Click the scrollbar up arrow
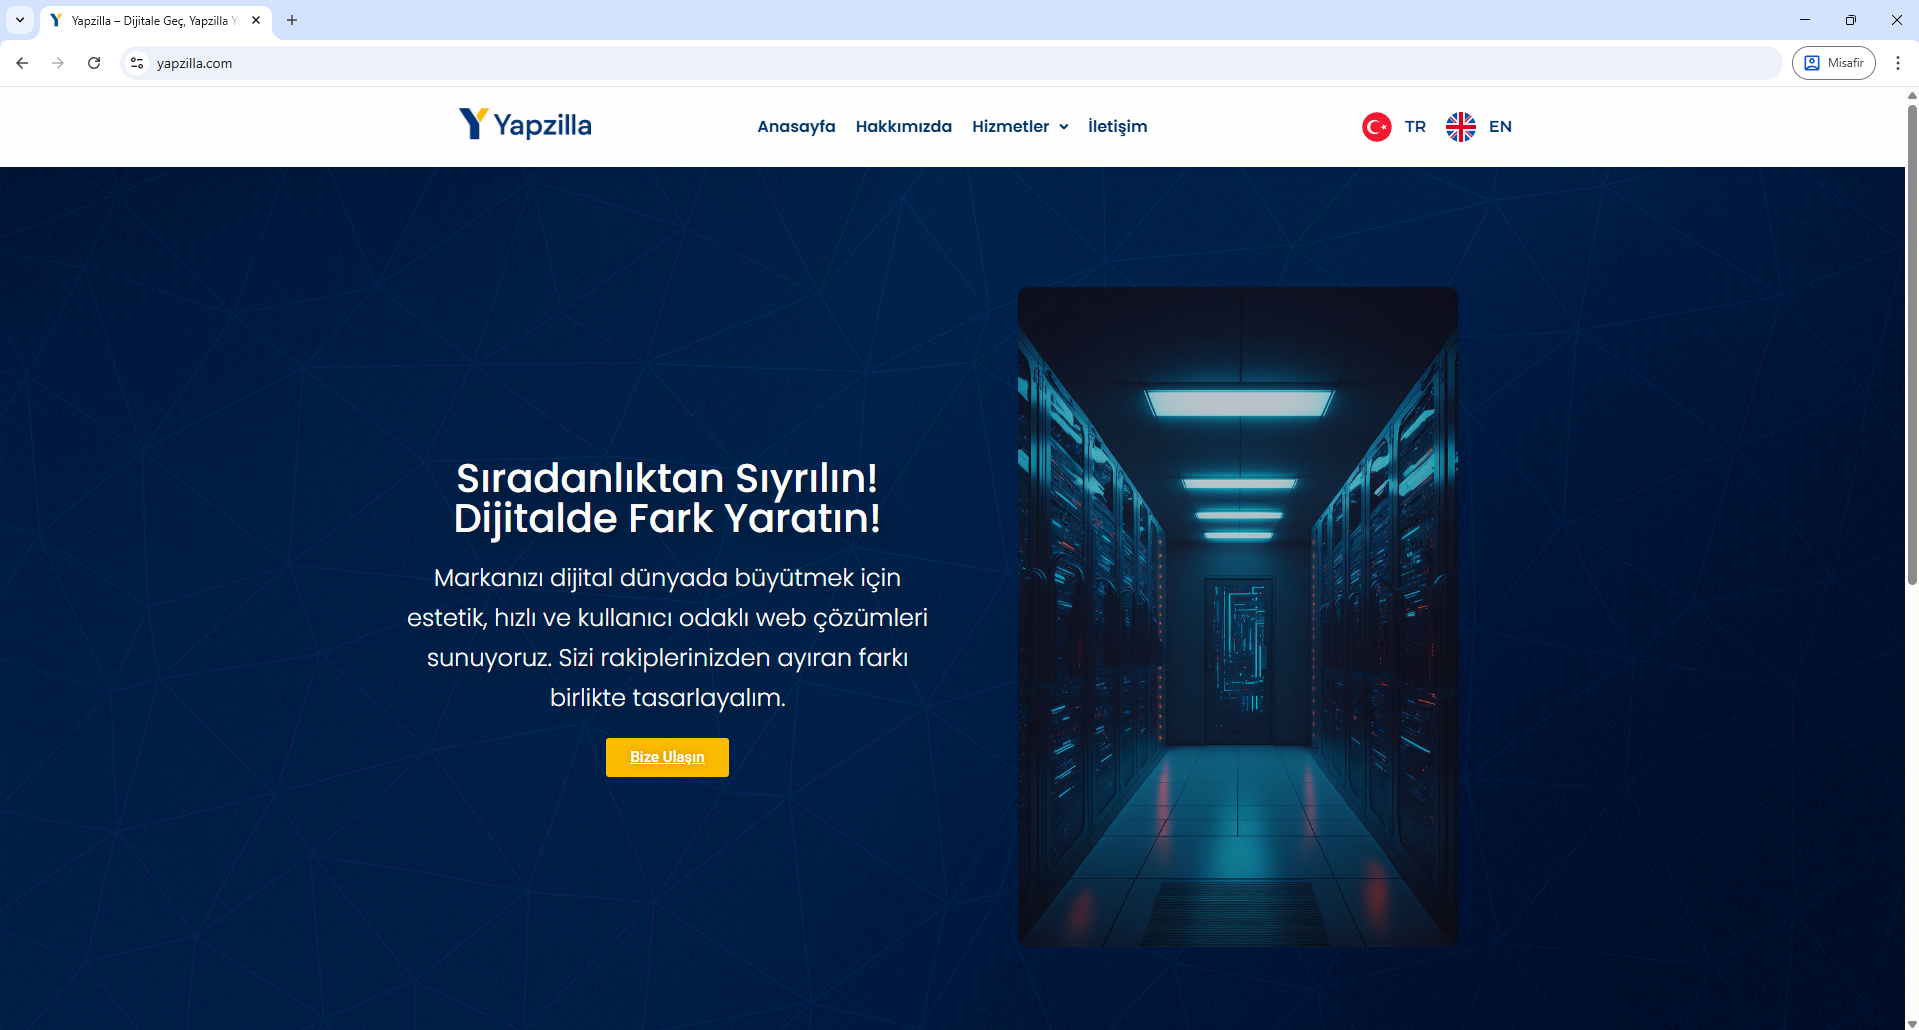 click(x=1912, y=95)
